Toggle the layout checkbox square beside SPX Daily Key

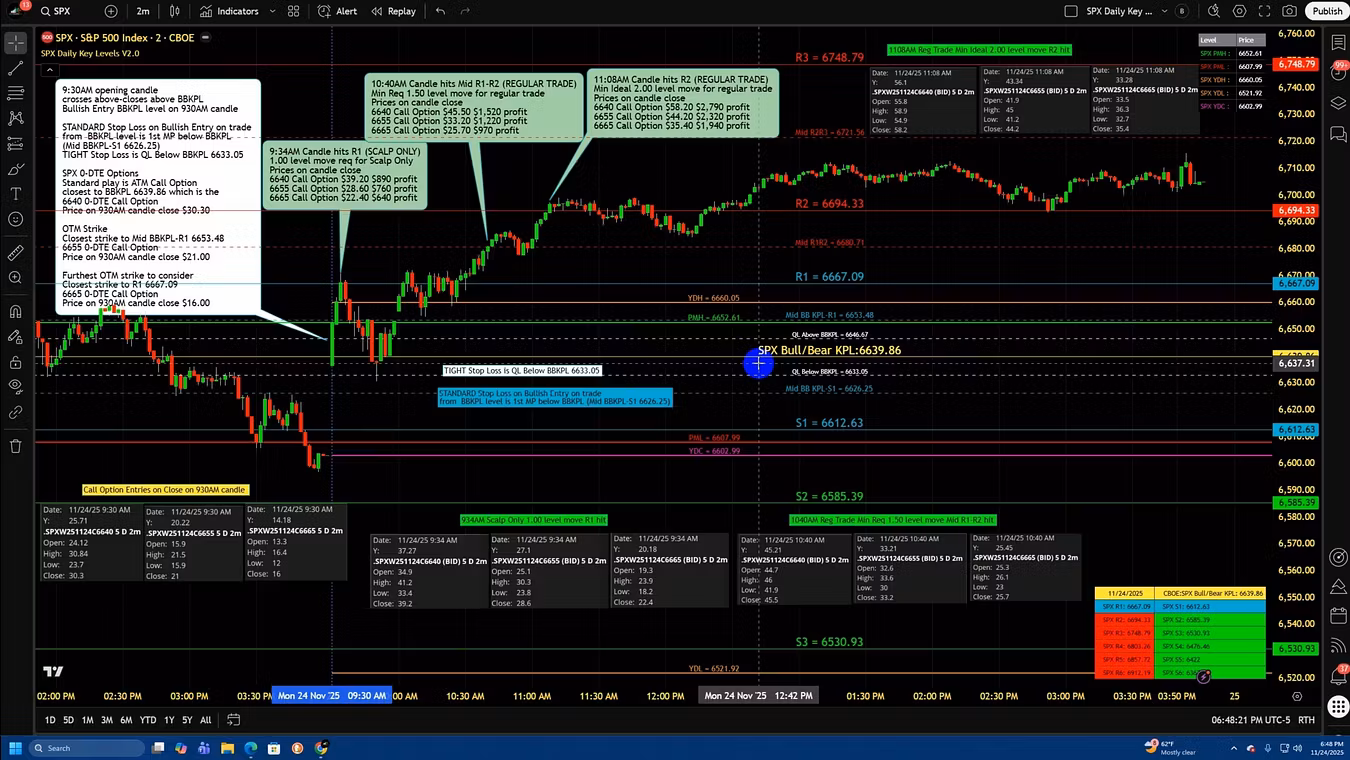click(x=1071, y=11)
